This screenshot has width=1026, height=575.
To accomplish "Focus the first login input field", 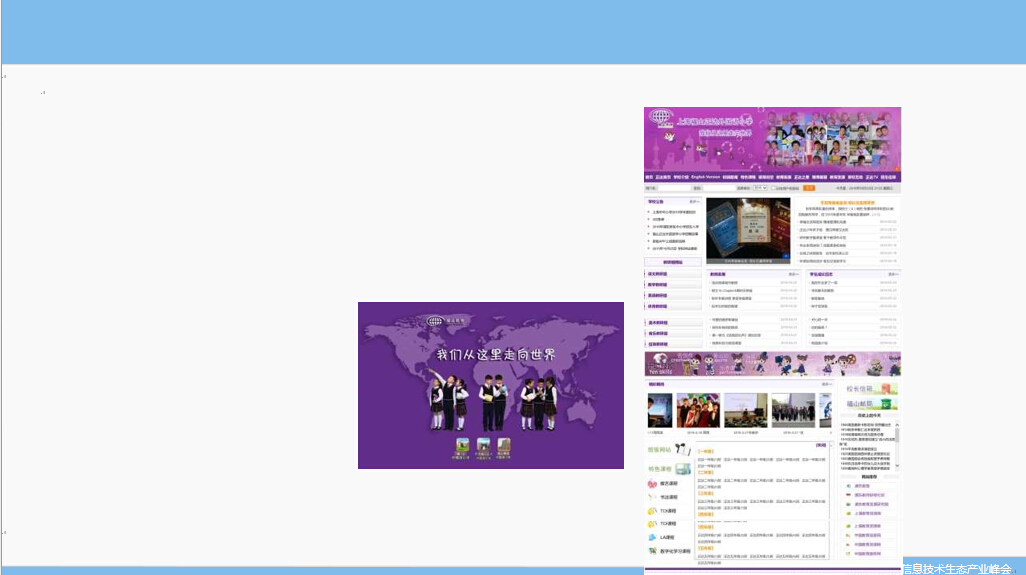I will (x=674, y=188).
